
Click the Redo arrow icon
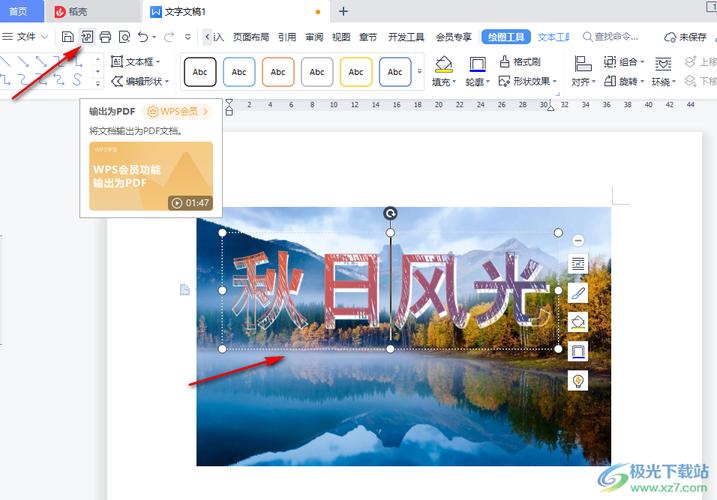pos(169,37)
